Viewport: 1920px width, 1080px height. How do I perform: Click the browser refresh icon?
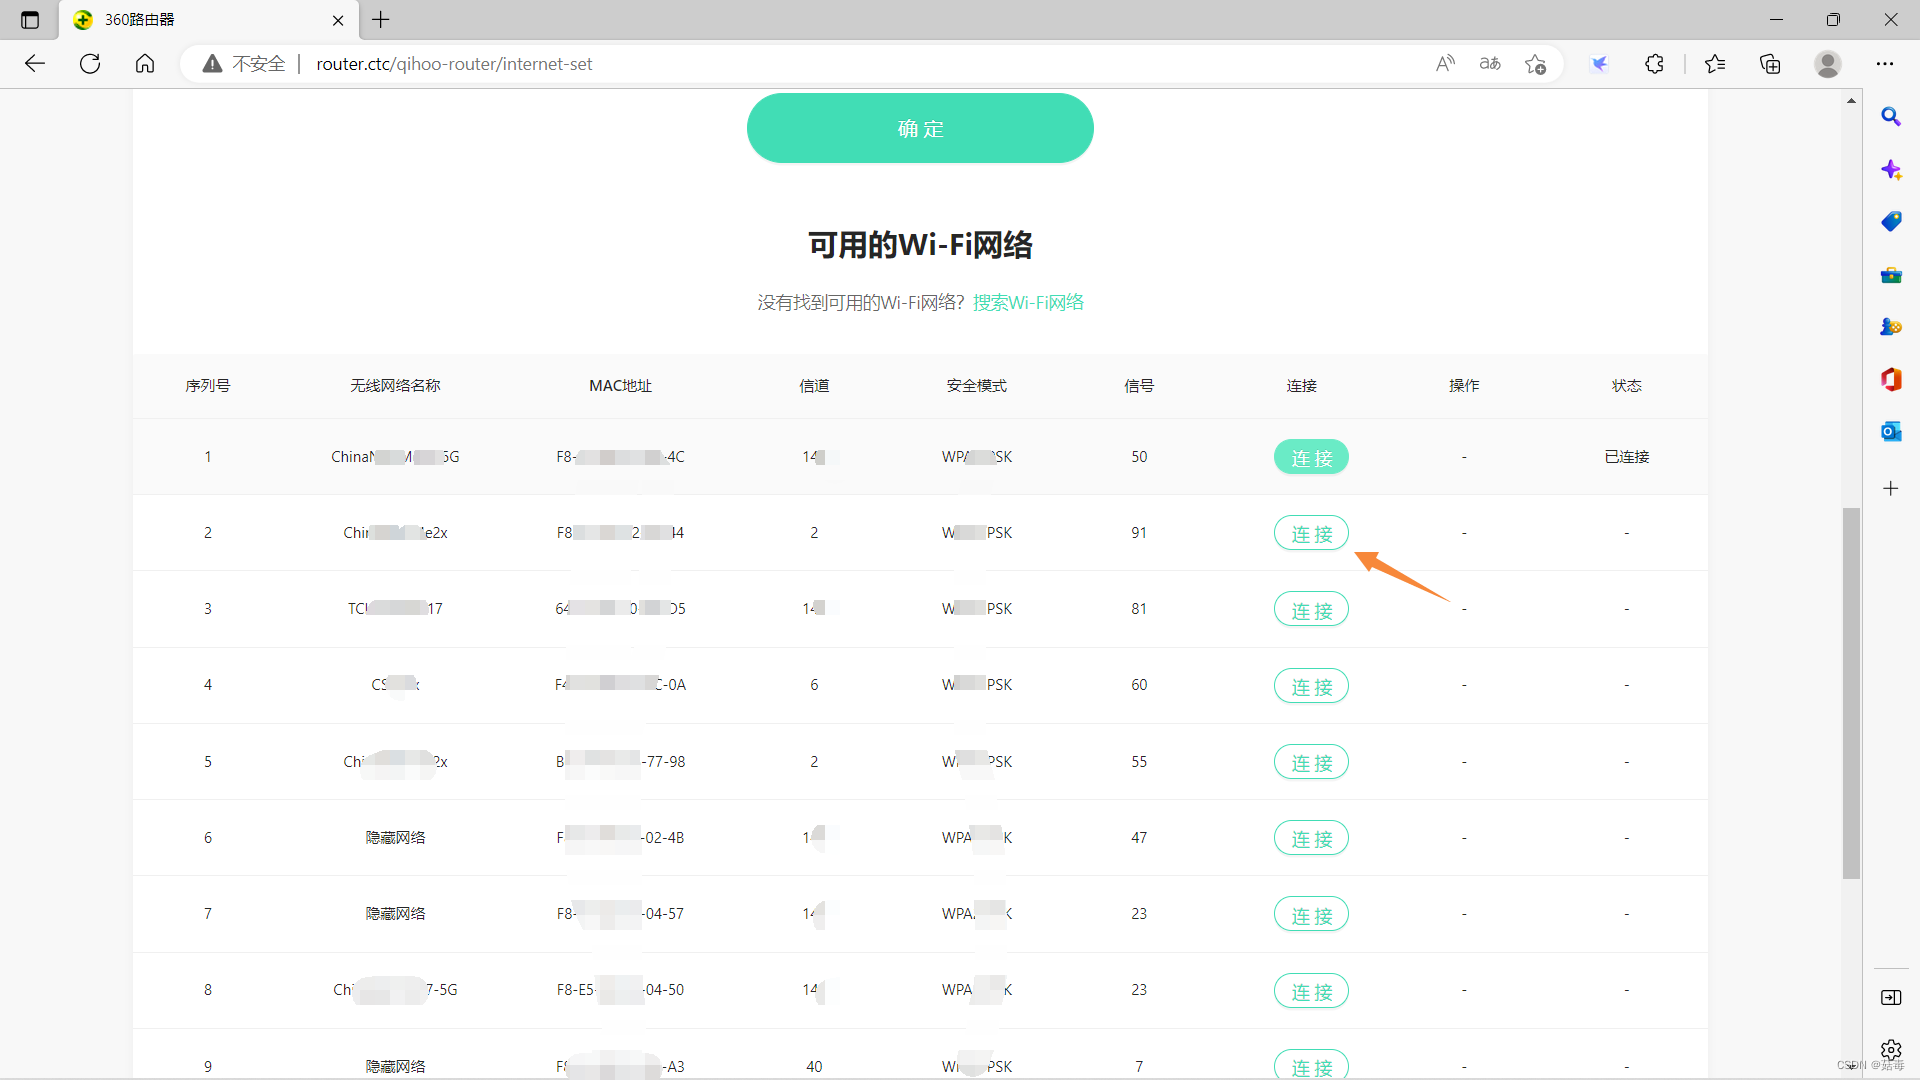tap(90, 64)
